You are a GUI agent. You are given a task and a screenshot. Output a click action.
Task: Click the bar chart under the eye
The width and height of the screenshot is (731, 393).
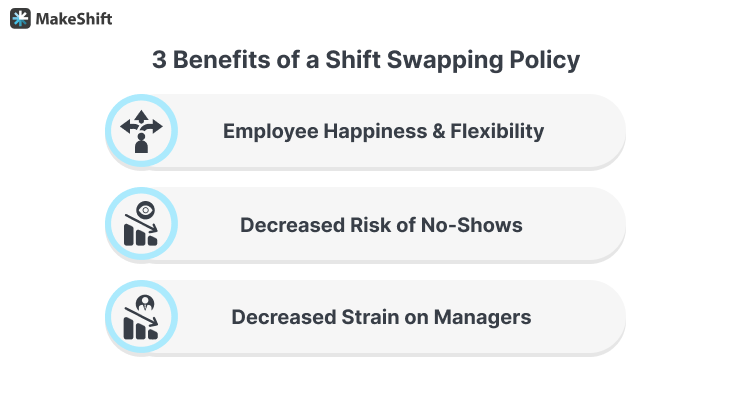[140, 234]
